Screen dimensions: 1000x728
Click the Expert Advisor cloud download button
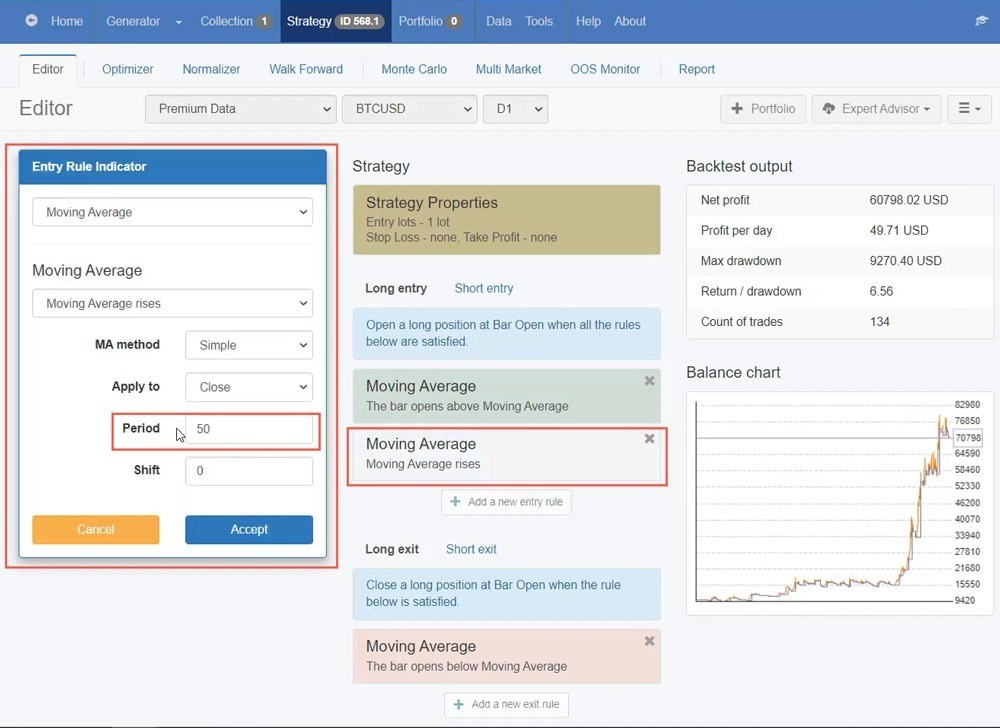coord(877,109)
